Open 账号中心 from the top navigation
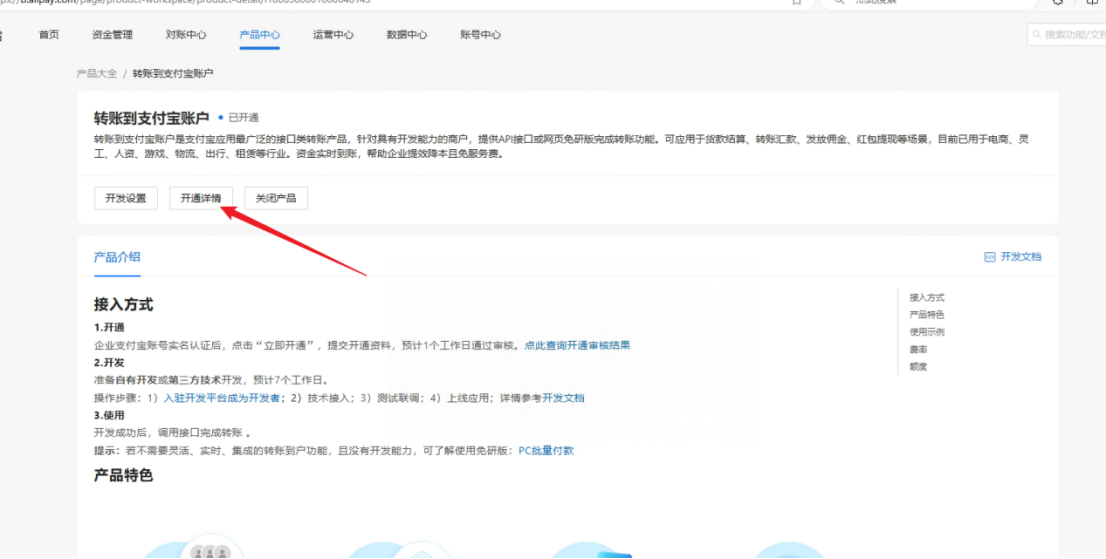Image resolution: width=1106 pixels, height=559 pixels. 480,35
